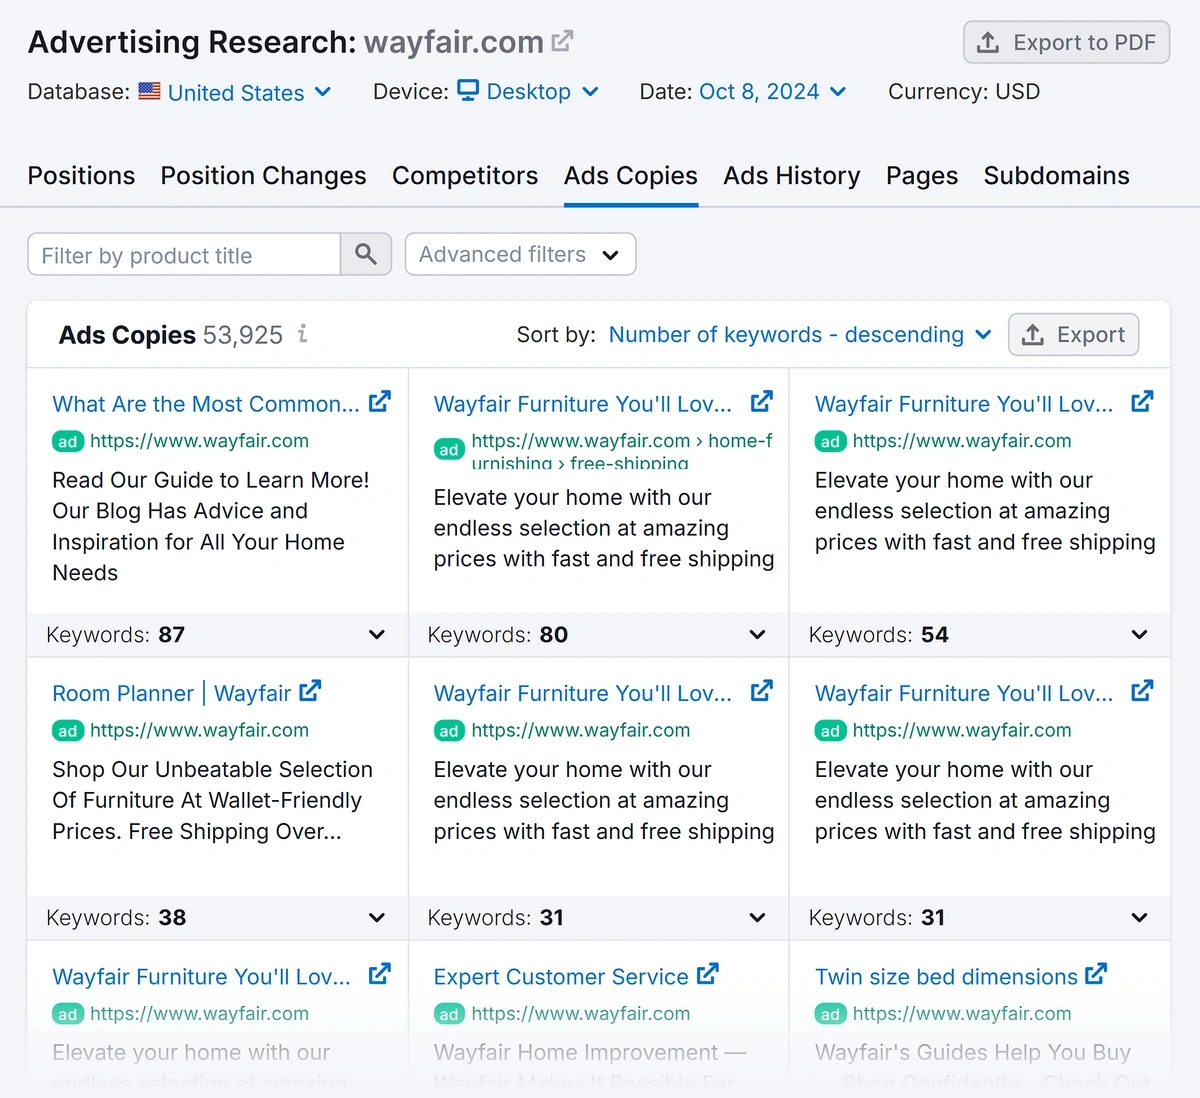This screenshot has width=1200, height=1098.
Task: Click the 'Ads Copies 53,925' heading
Action: click(x=171, y=335)
